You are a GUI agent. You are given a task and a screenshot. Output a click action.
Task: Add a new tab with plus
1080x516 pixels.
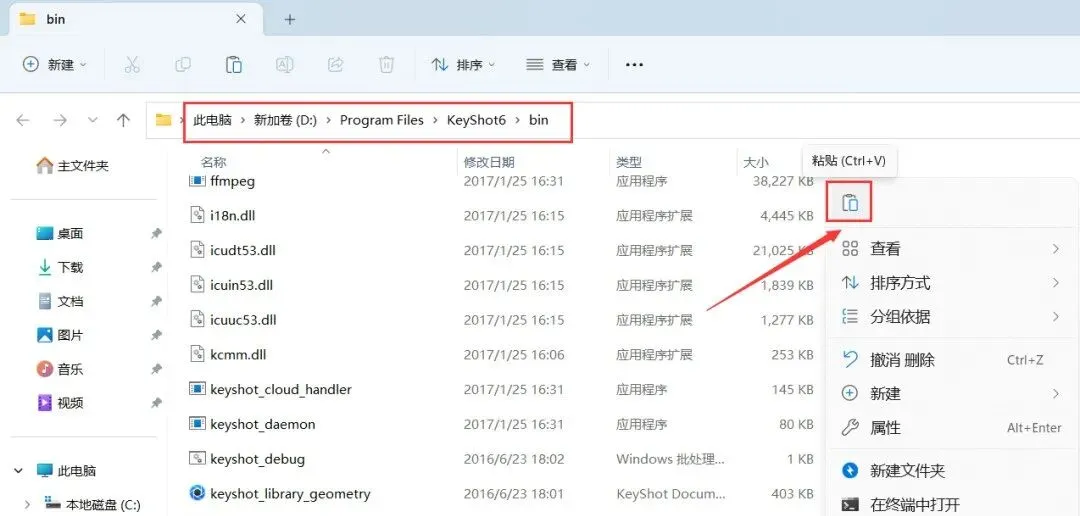(289, 19)
